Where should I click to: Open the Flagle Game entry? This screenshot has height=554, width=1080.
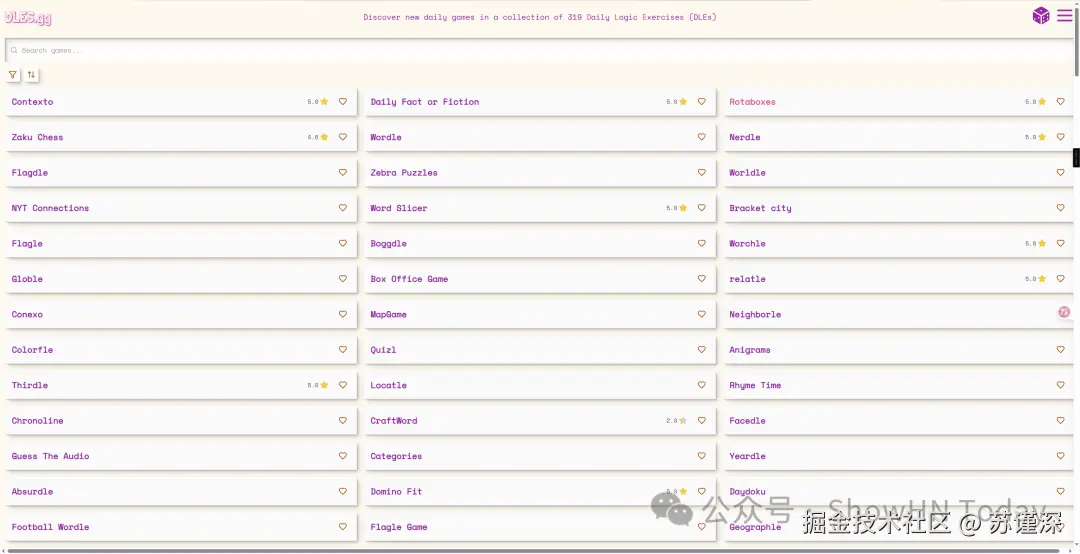[399, 526]
